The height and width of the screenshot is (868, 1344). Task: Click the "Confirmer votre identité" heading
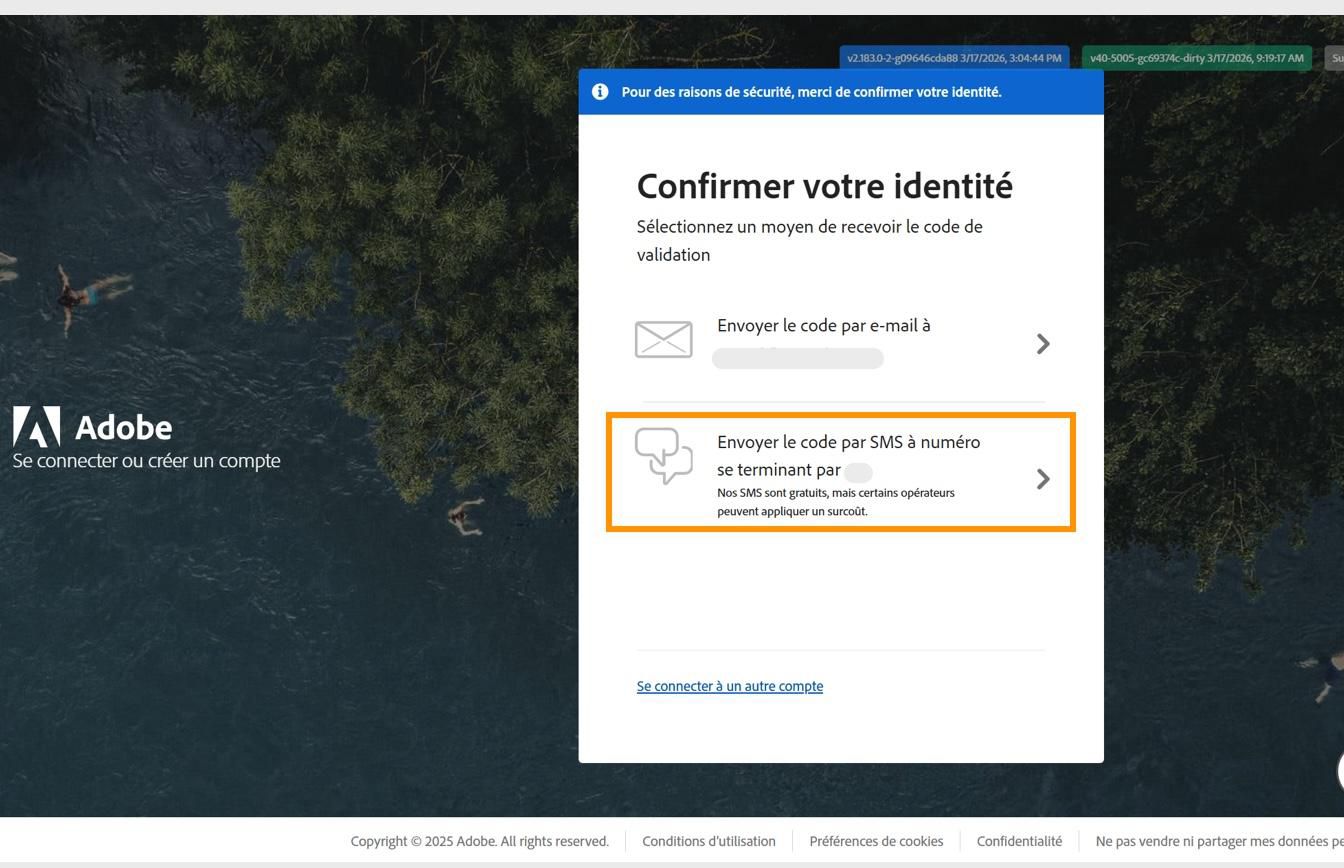[825, 186]
